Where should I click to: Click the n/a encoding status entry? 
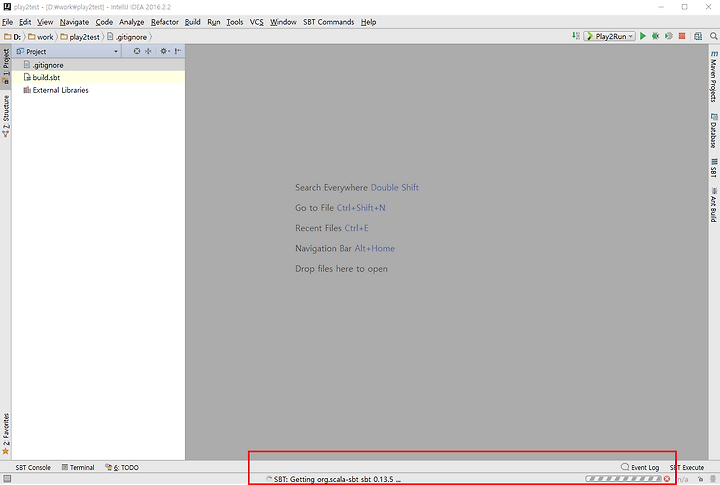(x=683, y=479)
